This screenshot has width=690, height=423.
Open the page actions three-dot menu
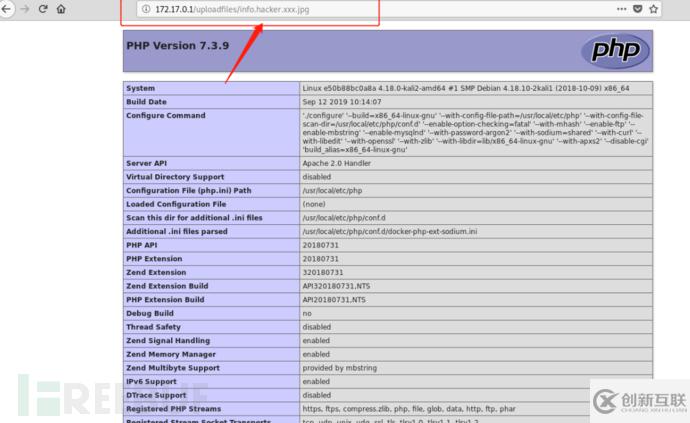click(621, 9)
